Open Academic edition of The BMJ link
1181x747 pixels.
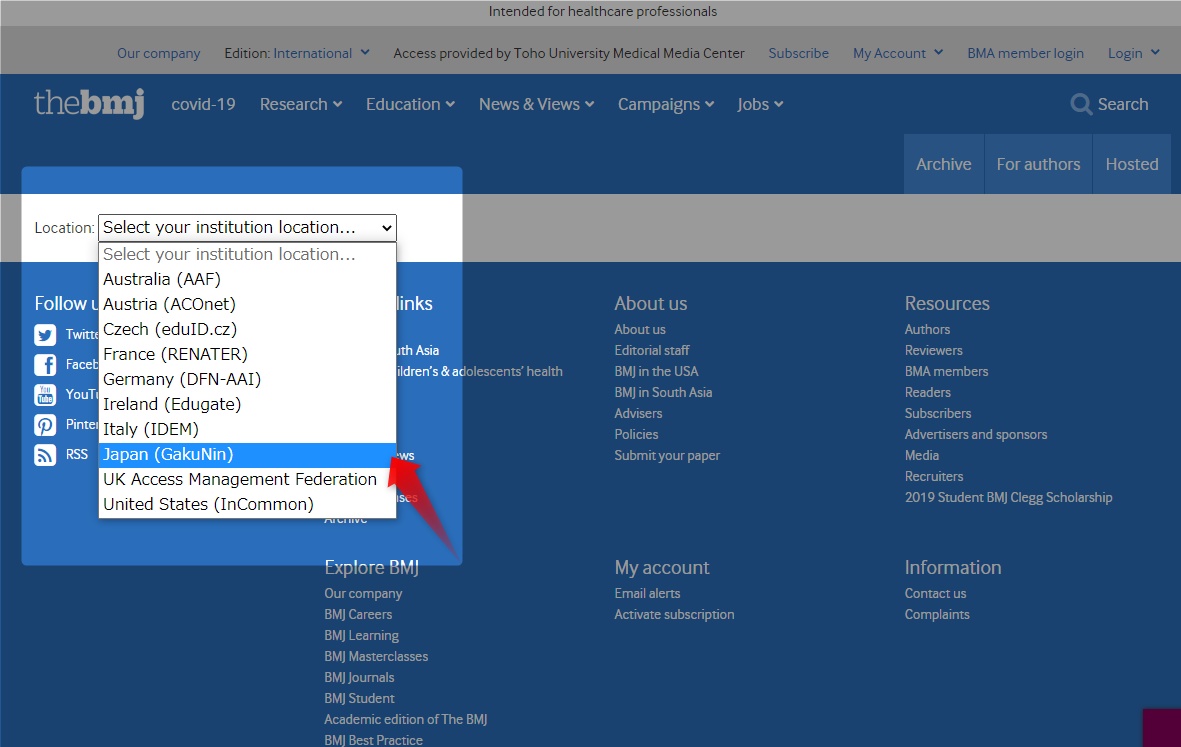tap(405, 720)
